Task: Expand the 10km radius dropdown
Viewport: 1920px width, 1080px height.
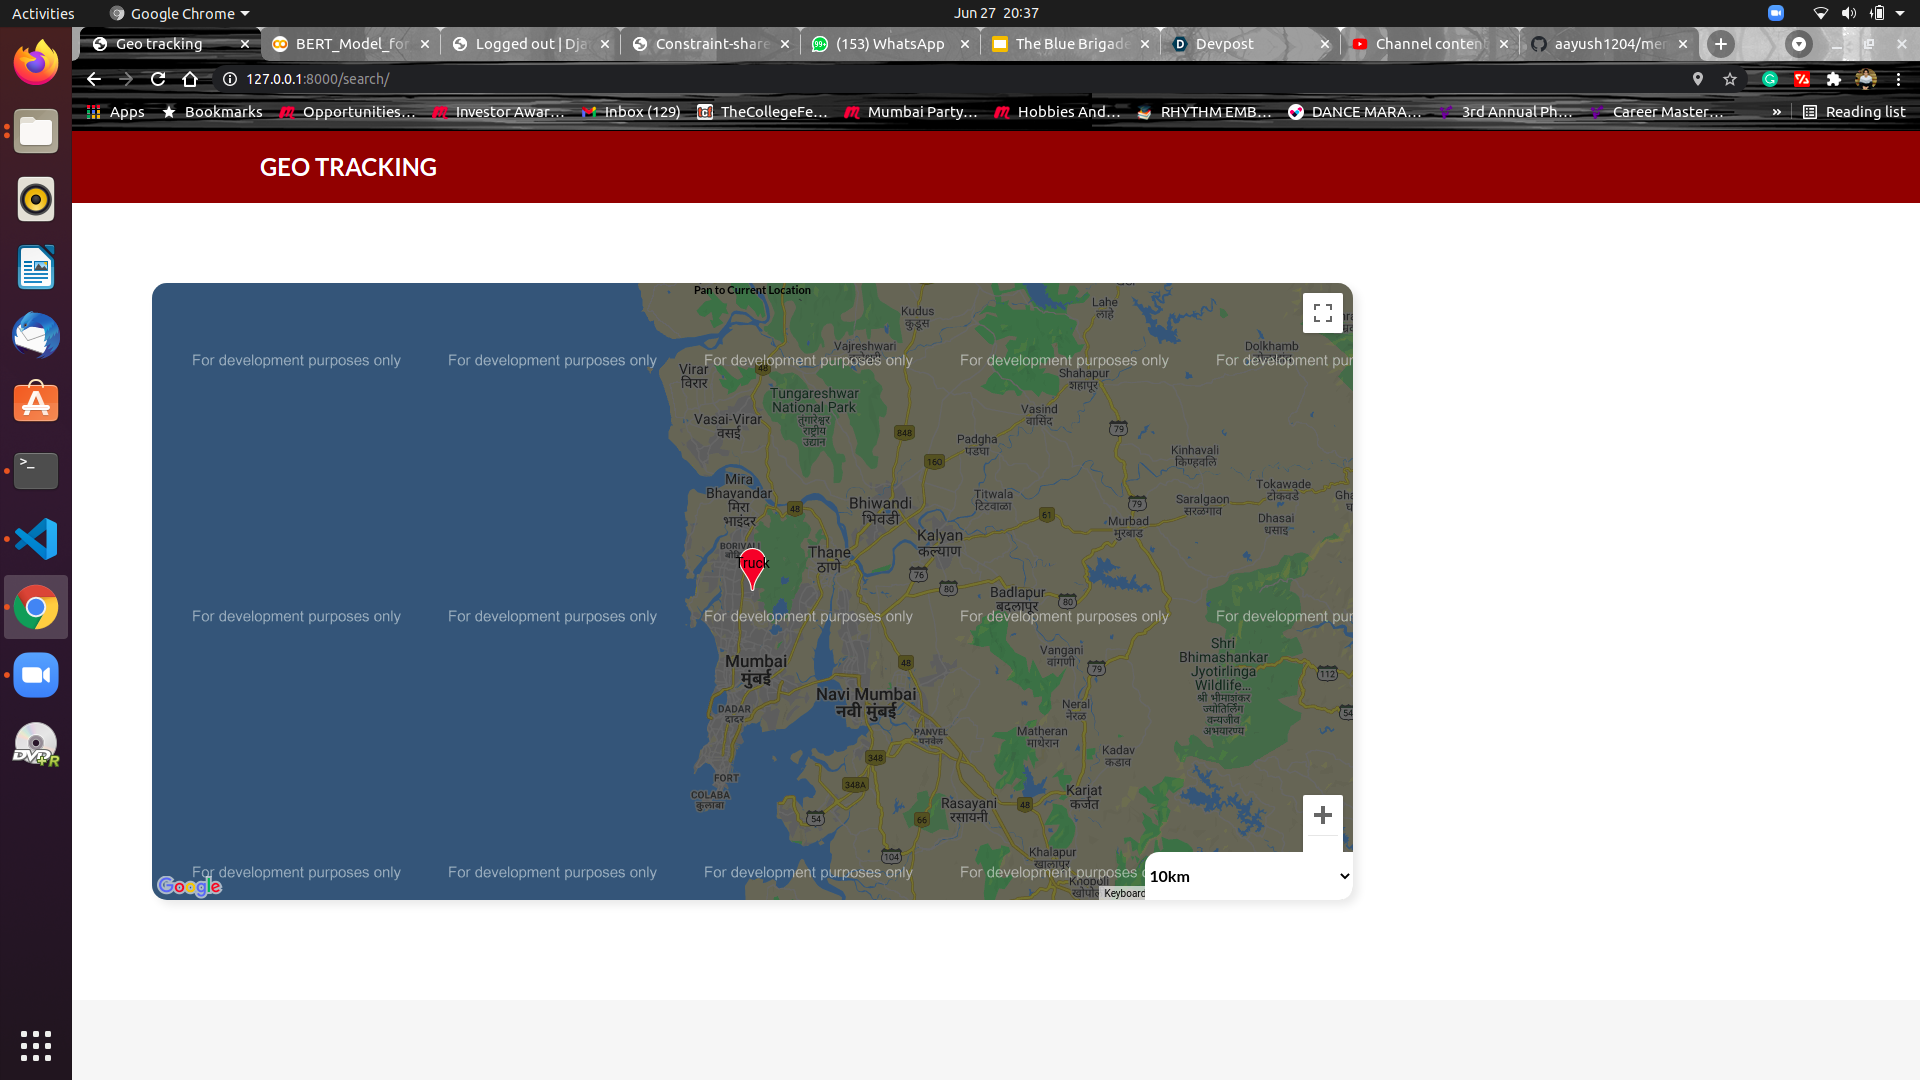Action: click(1248, 876)
